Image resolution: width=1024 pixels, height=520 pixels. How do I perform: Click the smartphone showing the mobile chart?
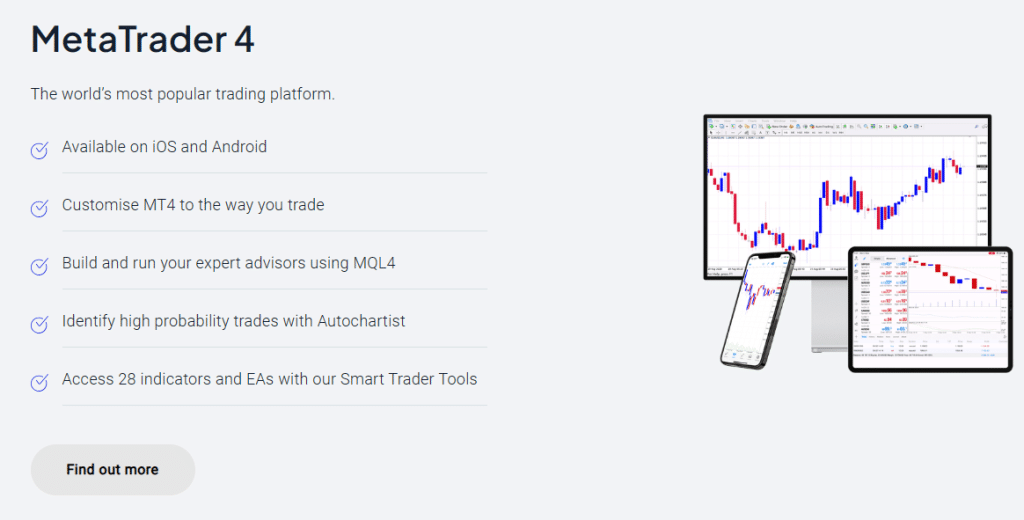758,310
